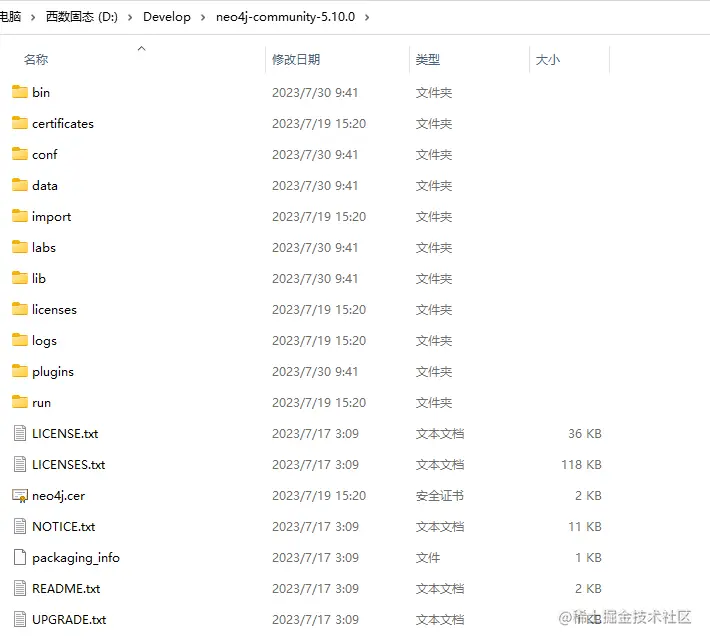710x644 pixels.
Task: Click the conf folder icon
Action: click(x=19, y=154)
